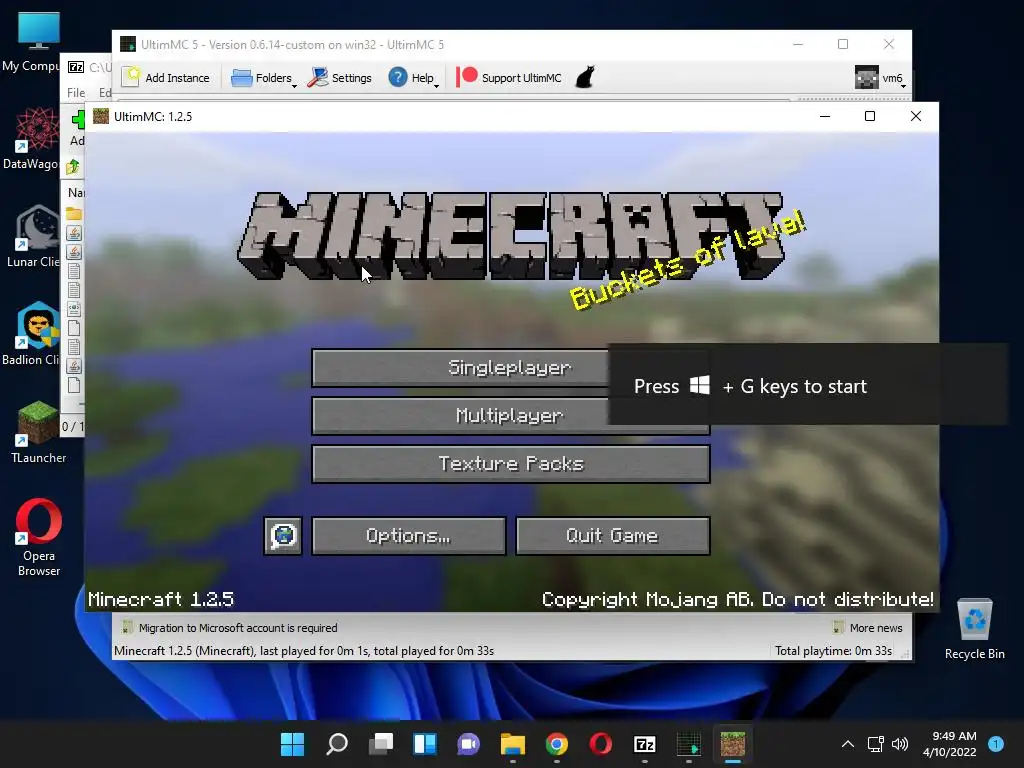Open volume control tray icon
The height and width of the screenshot is (768, 1024).
pyautogui.click(x=900, y=744)
